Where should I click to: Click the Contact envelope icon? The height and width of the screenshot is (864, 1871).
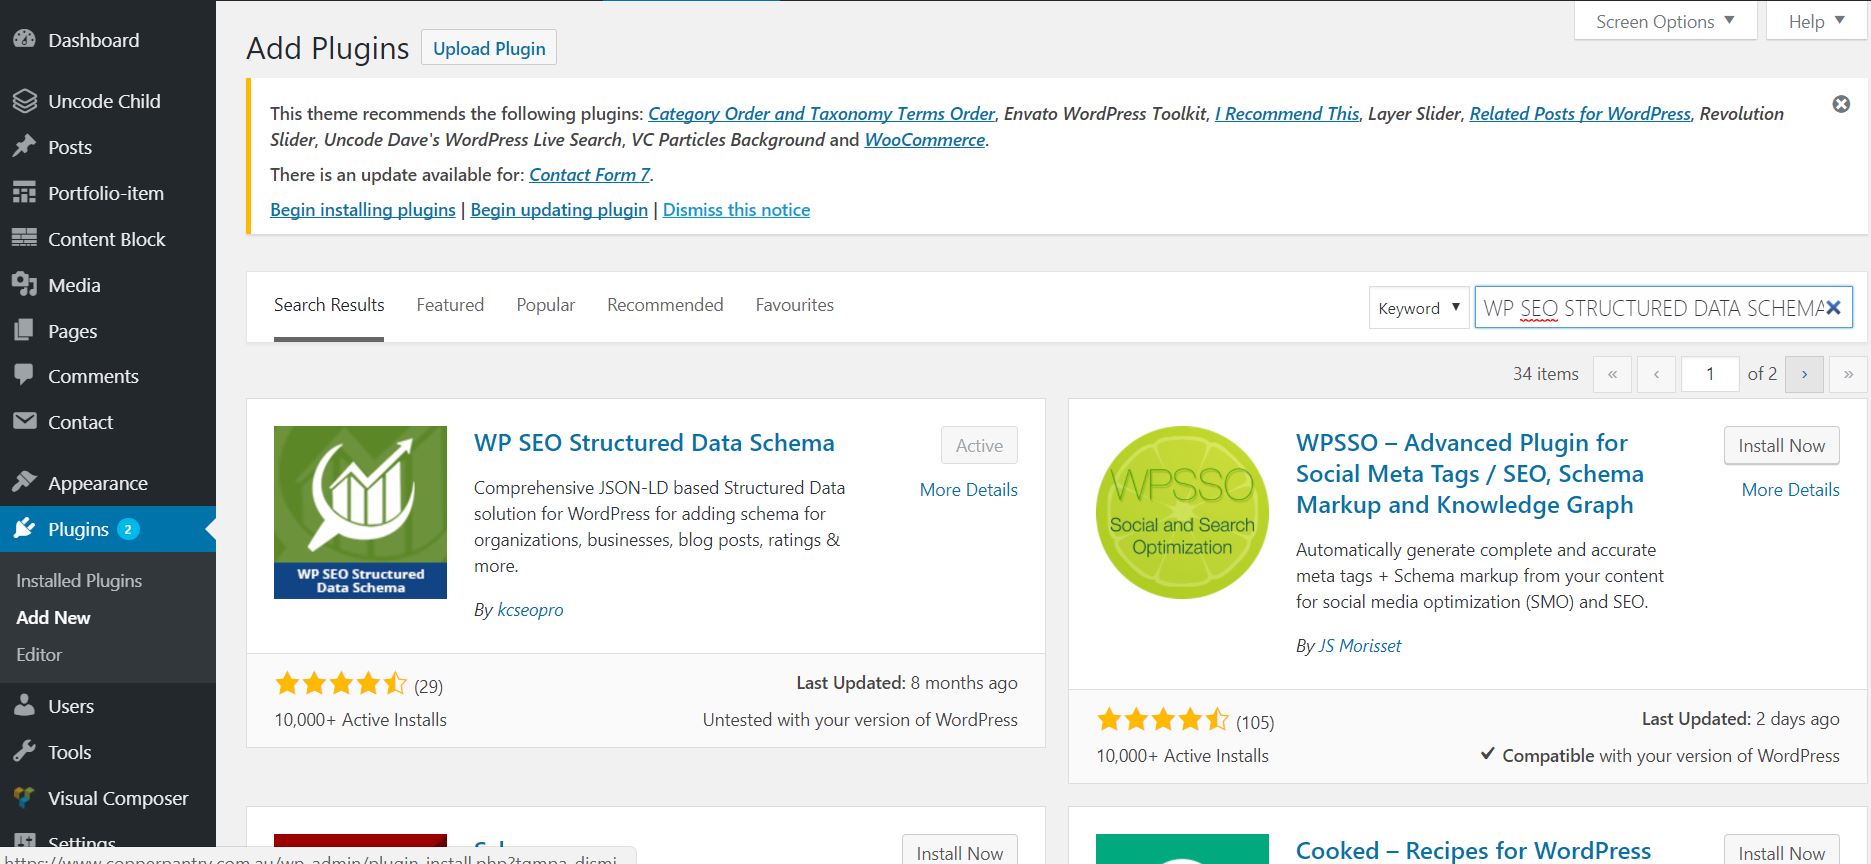(x=24, y=422)
